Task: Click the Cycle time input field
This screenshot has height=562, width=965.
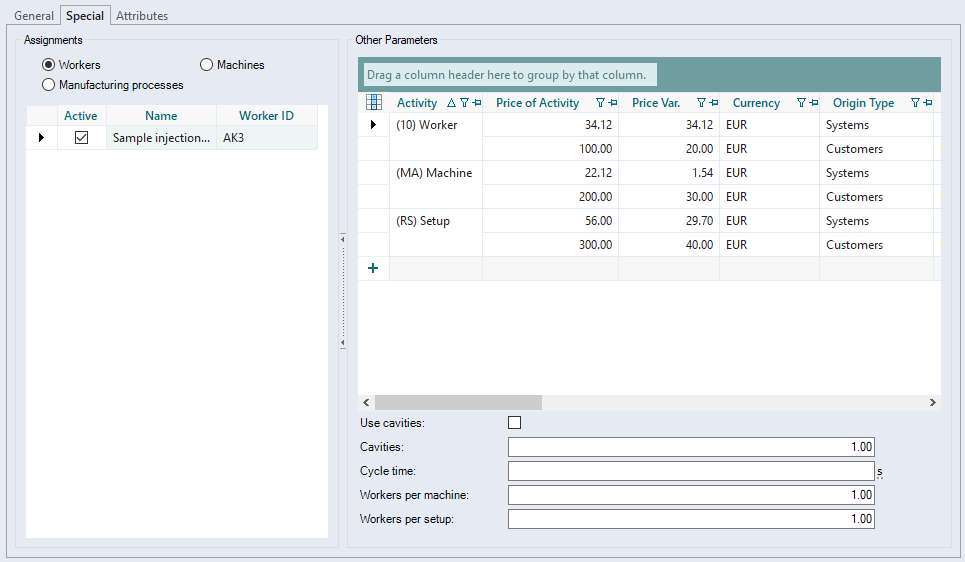Action: point(690,471)
